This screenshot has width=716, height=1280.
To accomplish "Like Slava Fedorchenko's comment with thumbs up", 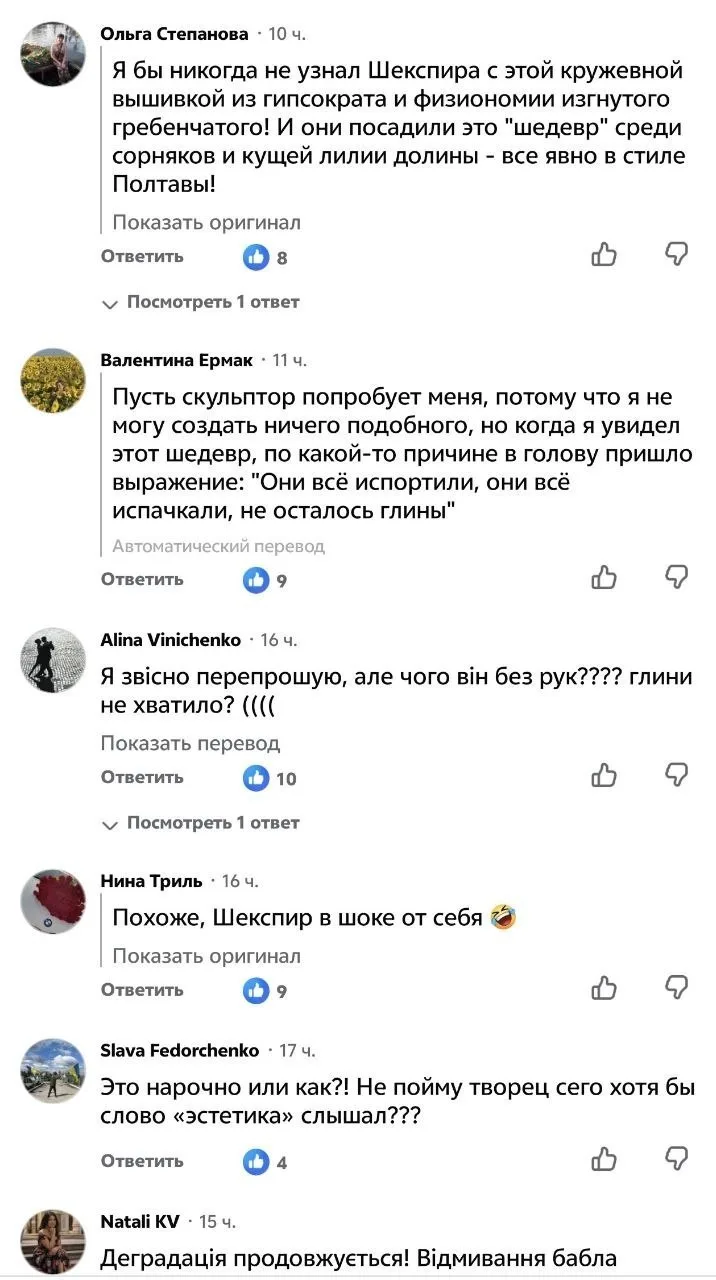I will [x=604, y=1160].
